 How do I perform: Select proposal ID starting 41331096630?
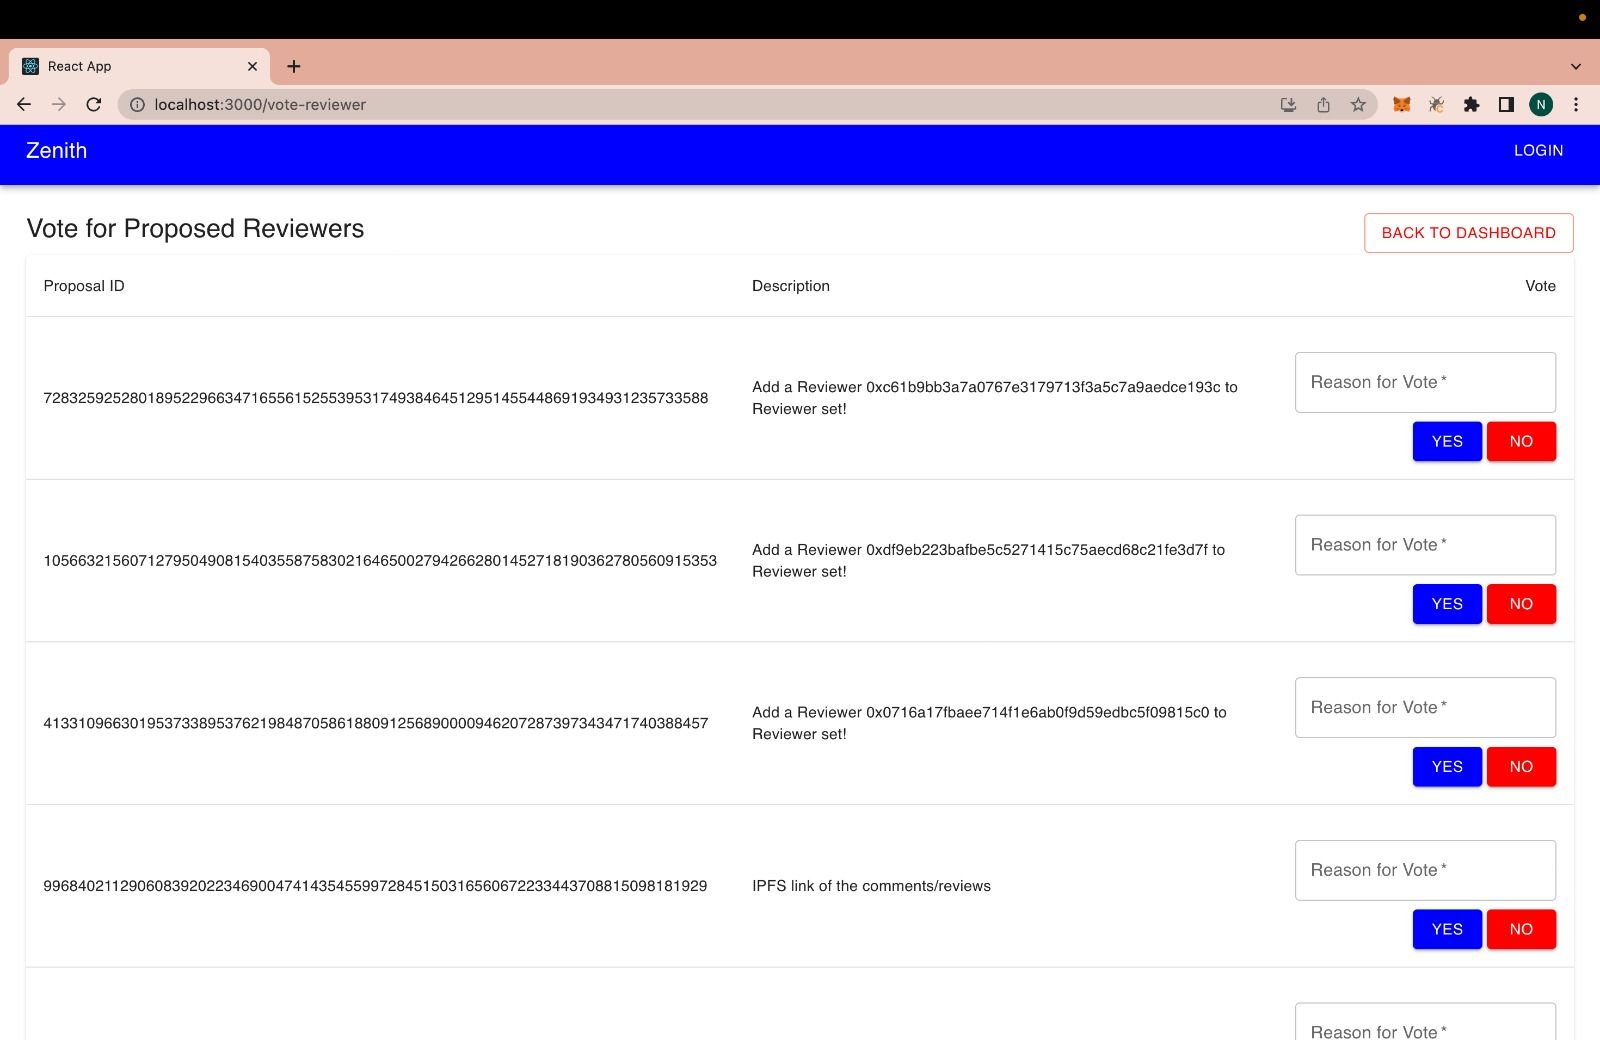click(376, 723)
